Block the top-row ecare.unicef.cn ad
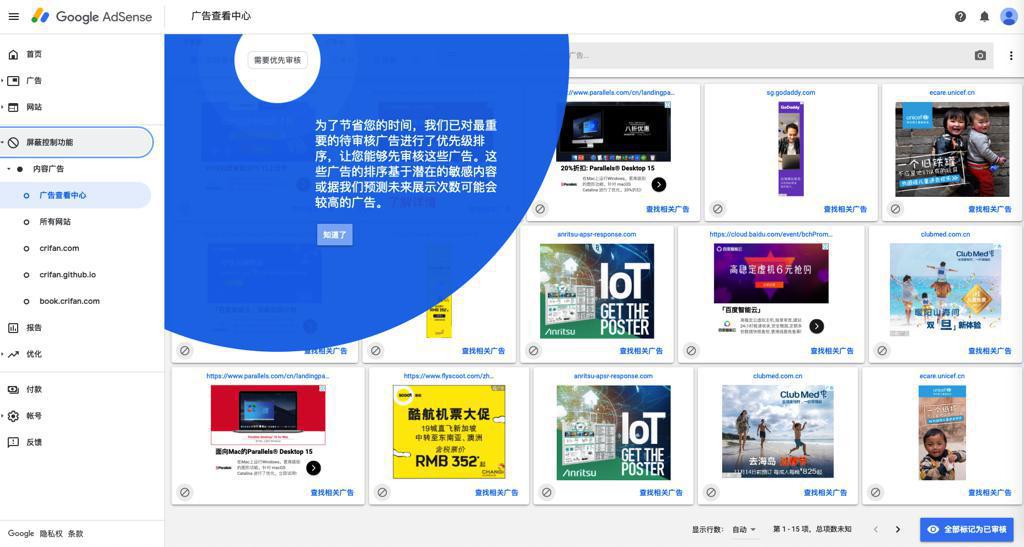The height and width of the screenshot is (547, 1024). [895, 209]
